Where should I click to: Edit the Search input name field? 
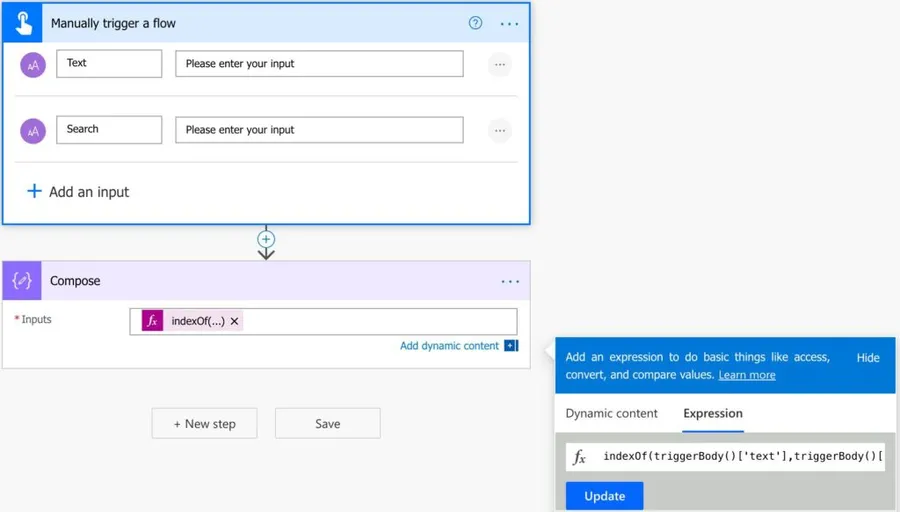point(109,129)
